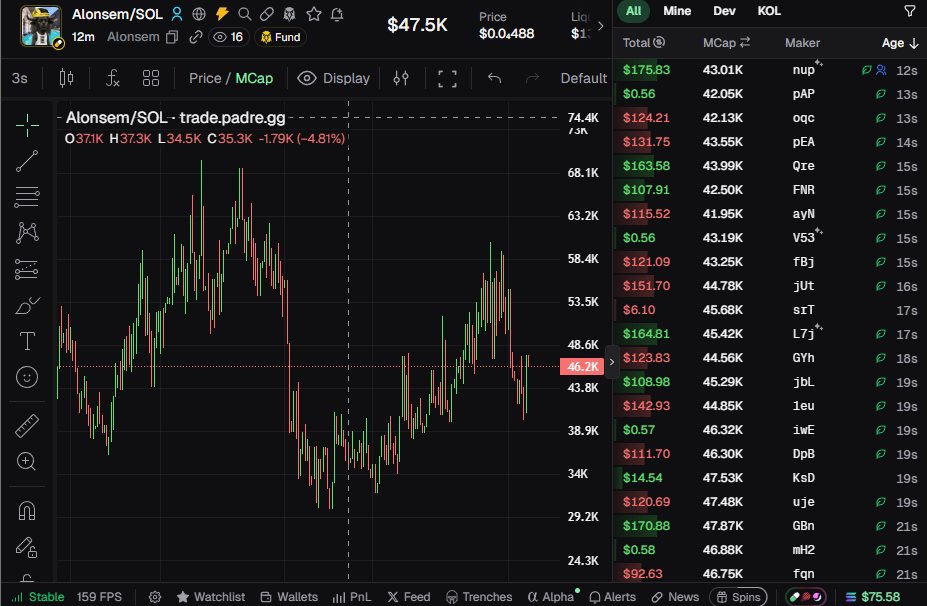Click the Fund button

pyautogui.click(x=281, y=37)
